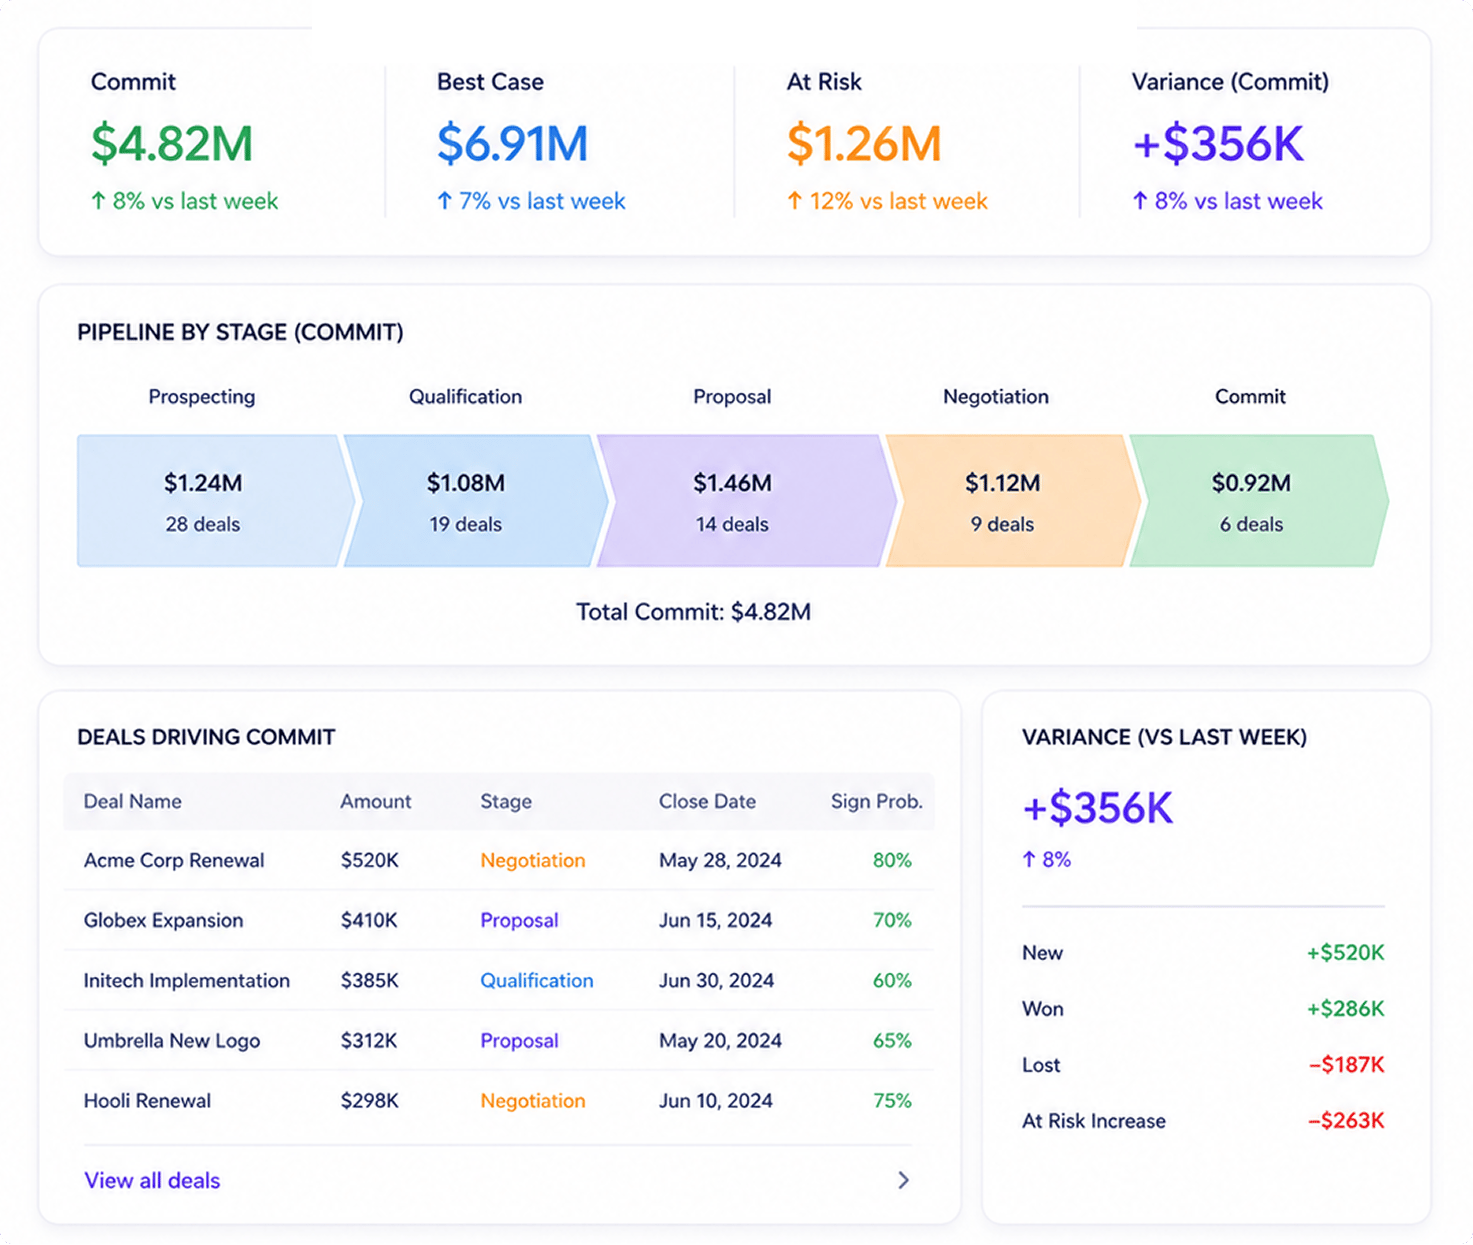Select the Commit stage block with 6 deals

[x=1259, y=501]
